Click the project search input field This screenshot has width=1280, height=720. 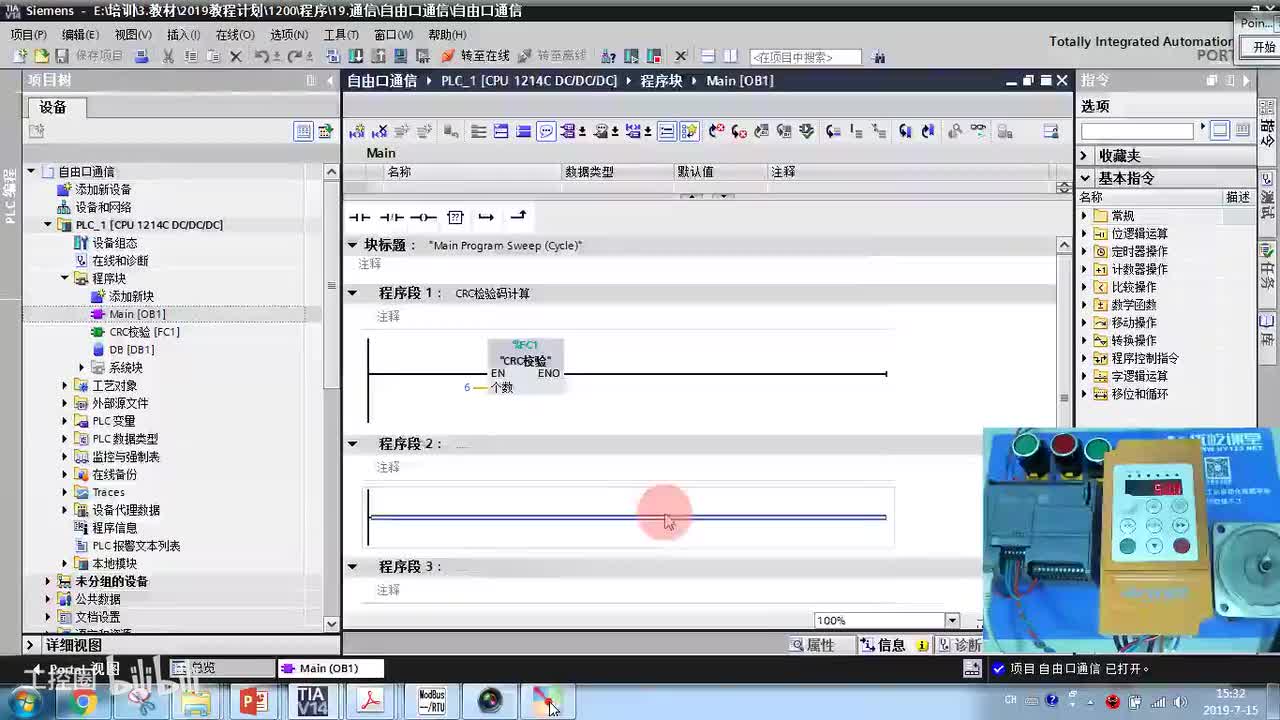(x=805, y=57)
